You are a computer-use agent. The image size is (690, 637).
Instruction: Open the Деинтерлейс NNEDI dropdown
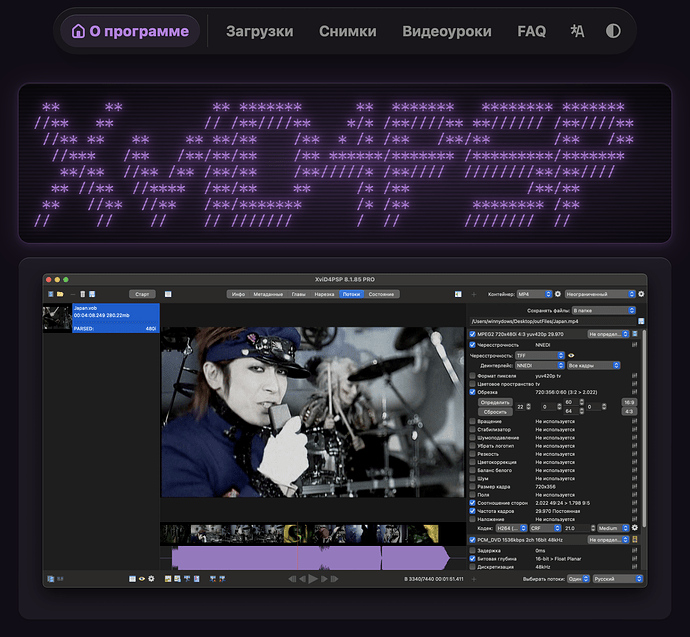coord(540,366)
